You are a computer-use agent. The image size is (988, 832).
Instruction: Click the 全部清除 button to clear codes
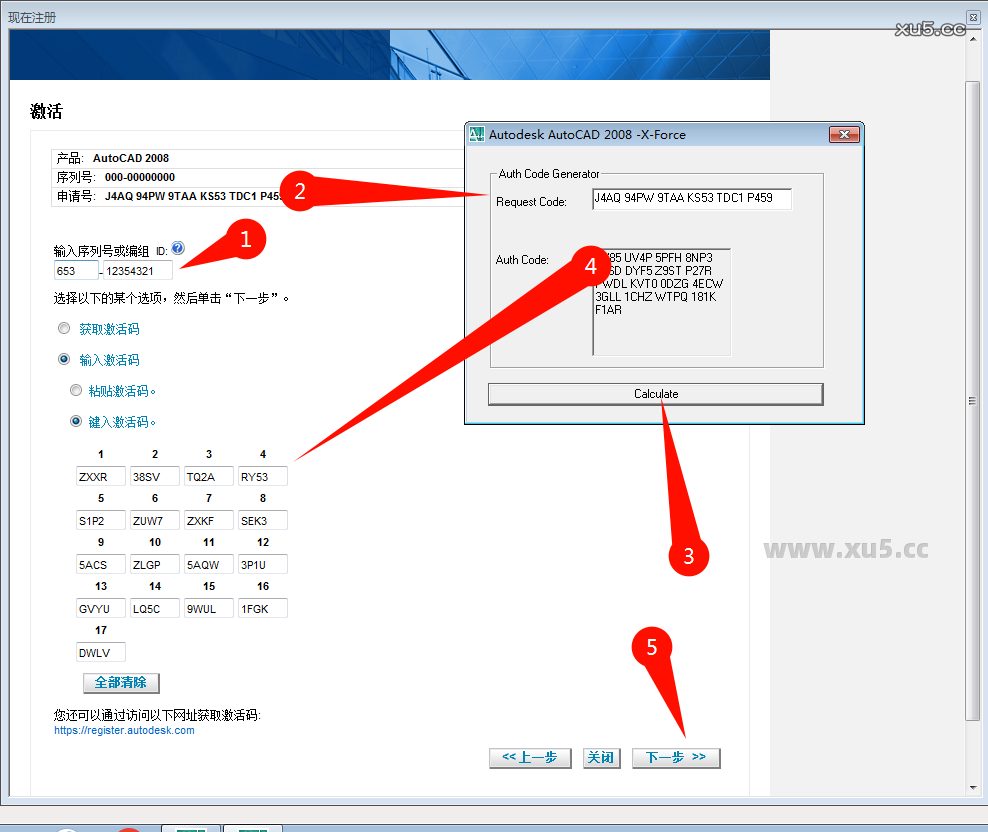click(x=120, y=683)
